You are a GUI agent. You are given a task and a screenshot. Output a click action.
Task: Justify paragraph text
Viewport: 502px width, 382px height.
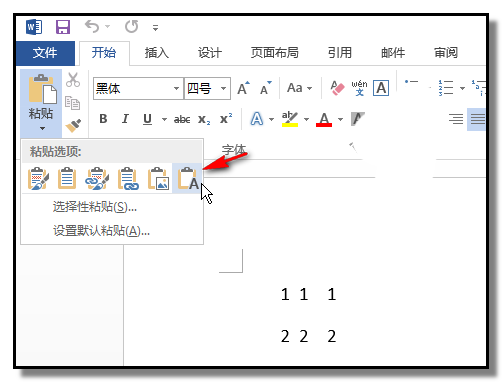pos(477,119)
